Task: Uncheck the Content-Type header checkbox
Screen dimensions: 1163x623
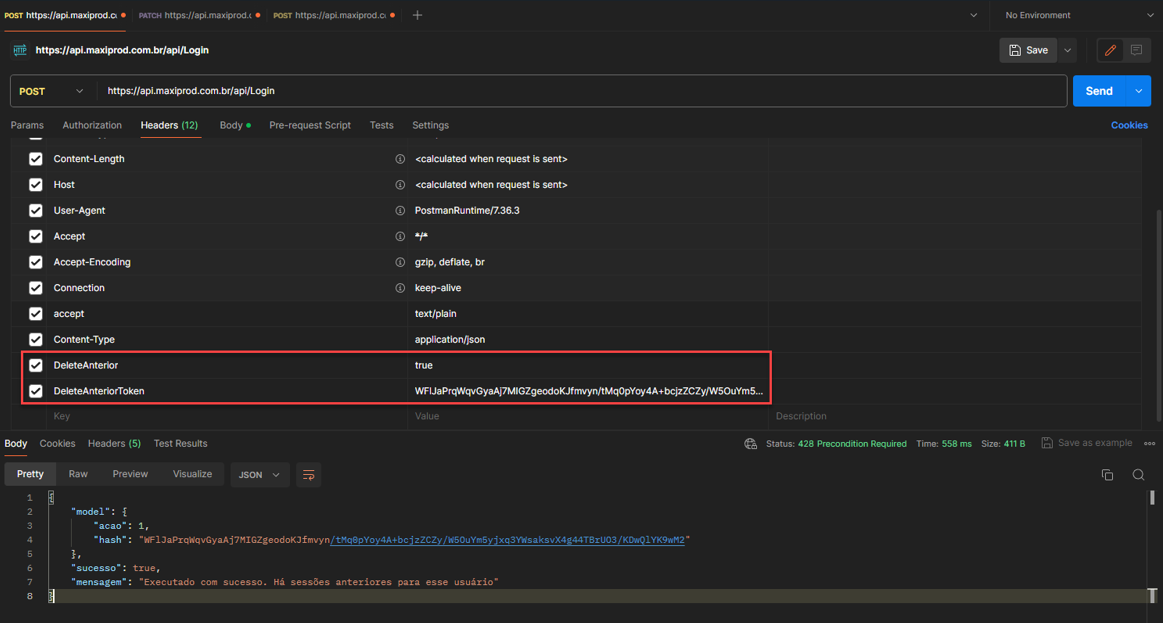Action: pos(36,340)
